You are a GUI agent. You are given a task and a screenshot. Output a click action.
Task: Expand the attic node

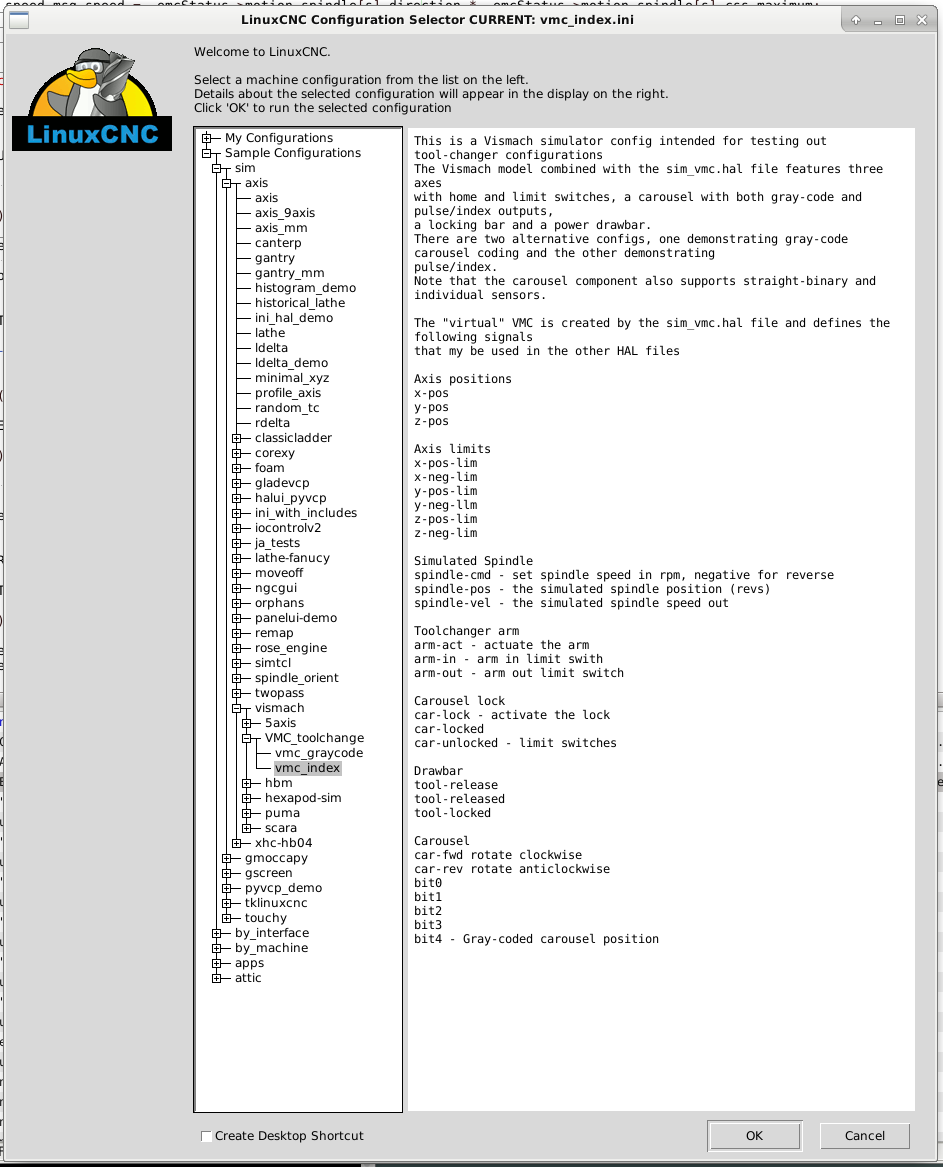click(x=217, y=978)
